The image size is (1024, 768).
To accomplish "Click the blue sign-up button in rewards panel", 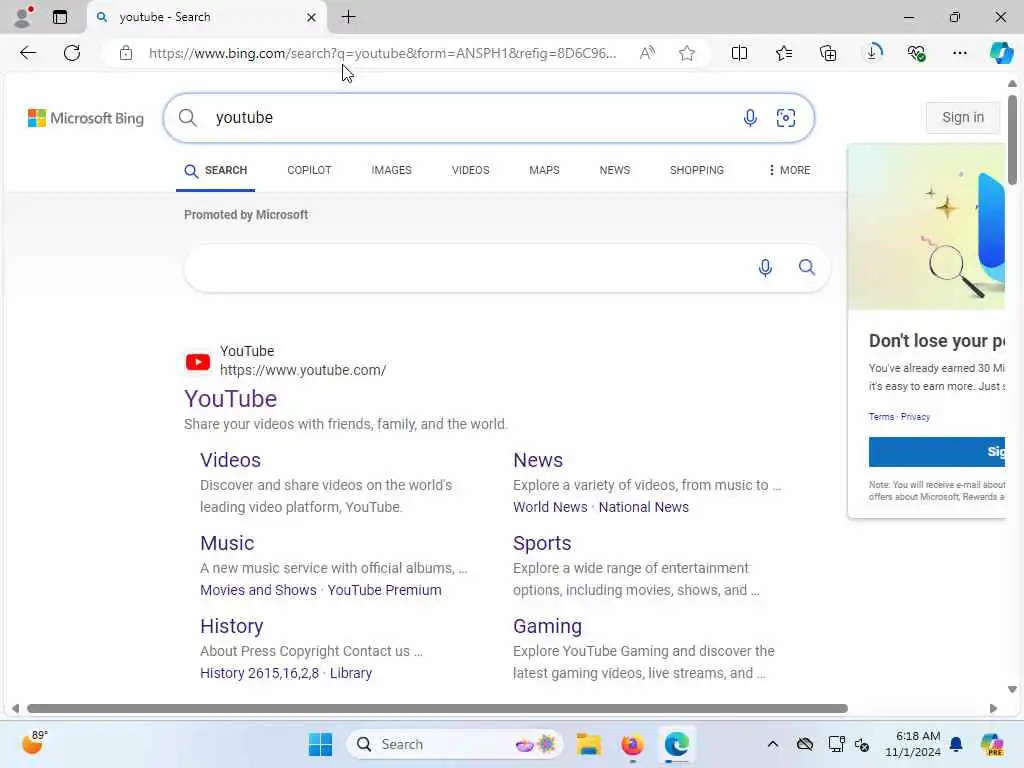I will [x=936, y=452].
